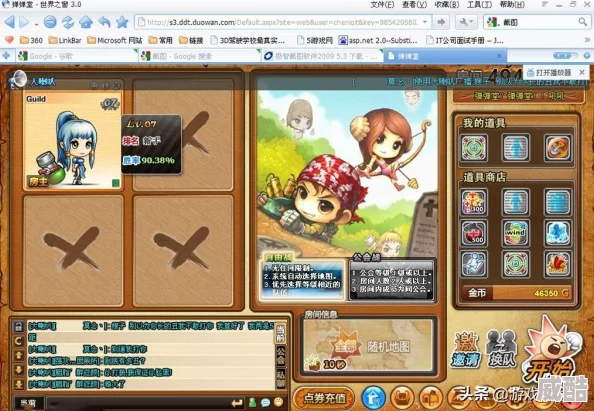594x411 pixels.
Task: Switch to the 公会 chat tab
Action: pyautogui.click(x=280, y=355)
